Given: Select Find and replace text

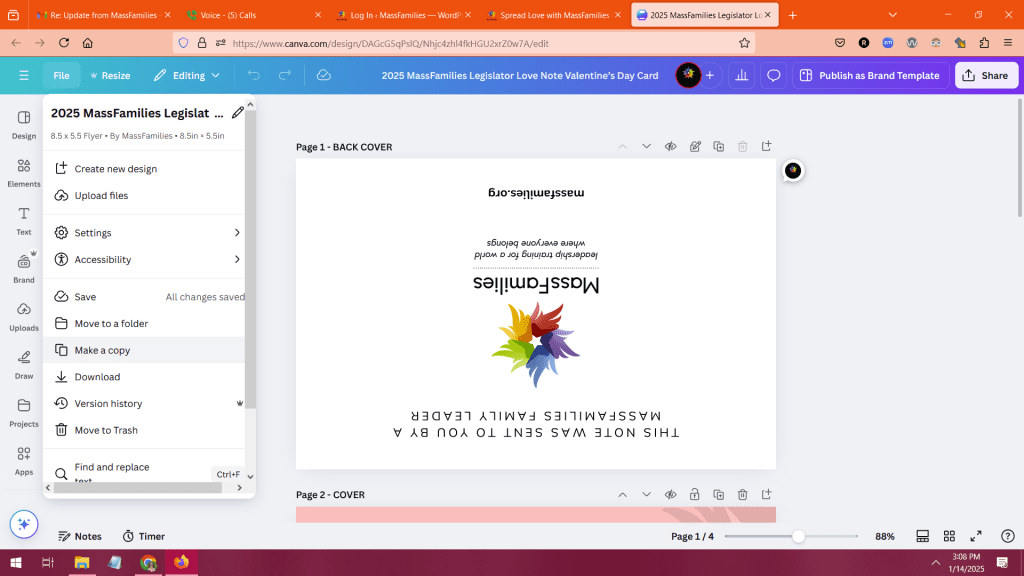Looking at the screenshot, I should (144, 472).
